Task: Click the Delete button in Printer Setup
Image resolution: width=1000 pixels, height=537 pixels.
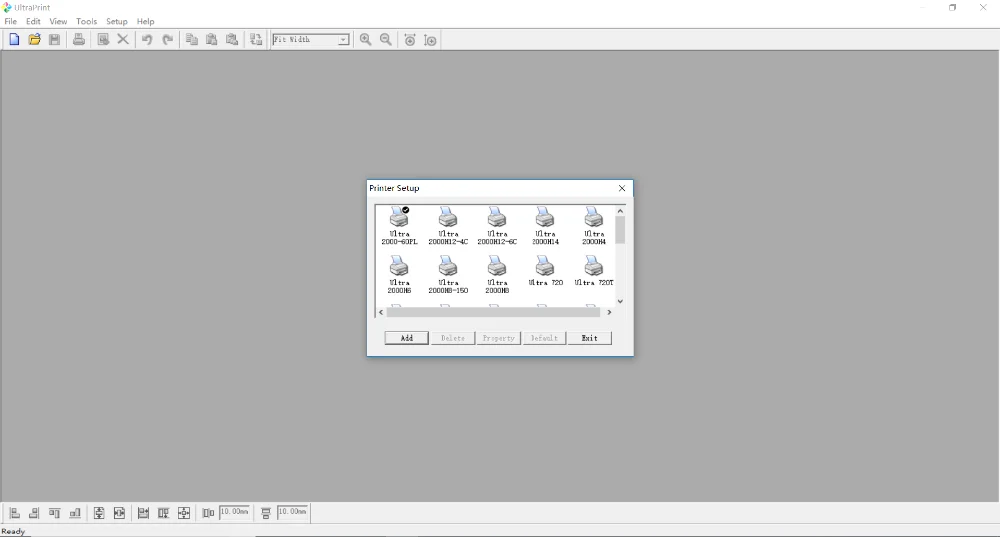Action: click(453, 338)
